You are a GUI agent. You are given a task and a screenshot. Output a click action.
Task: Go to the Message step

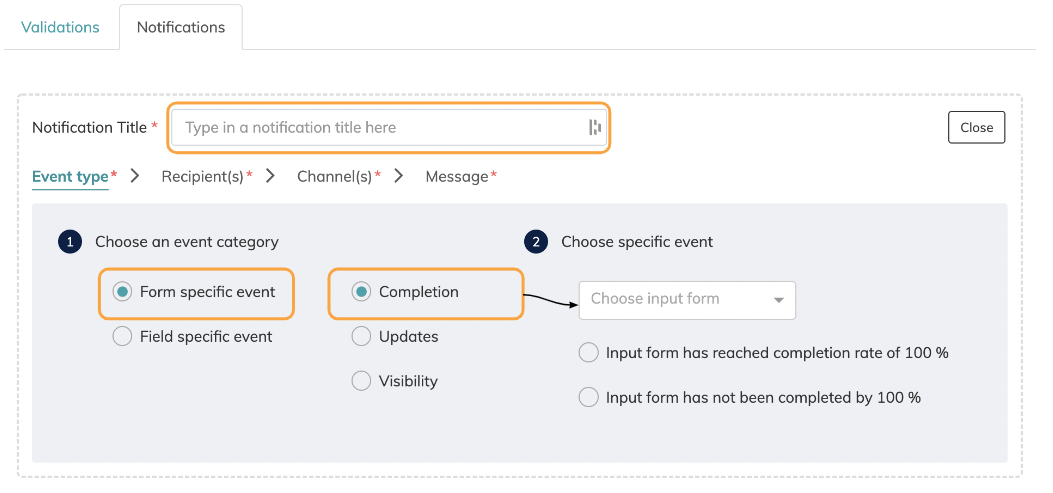(x=457, y=177)
